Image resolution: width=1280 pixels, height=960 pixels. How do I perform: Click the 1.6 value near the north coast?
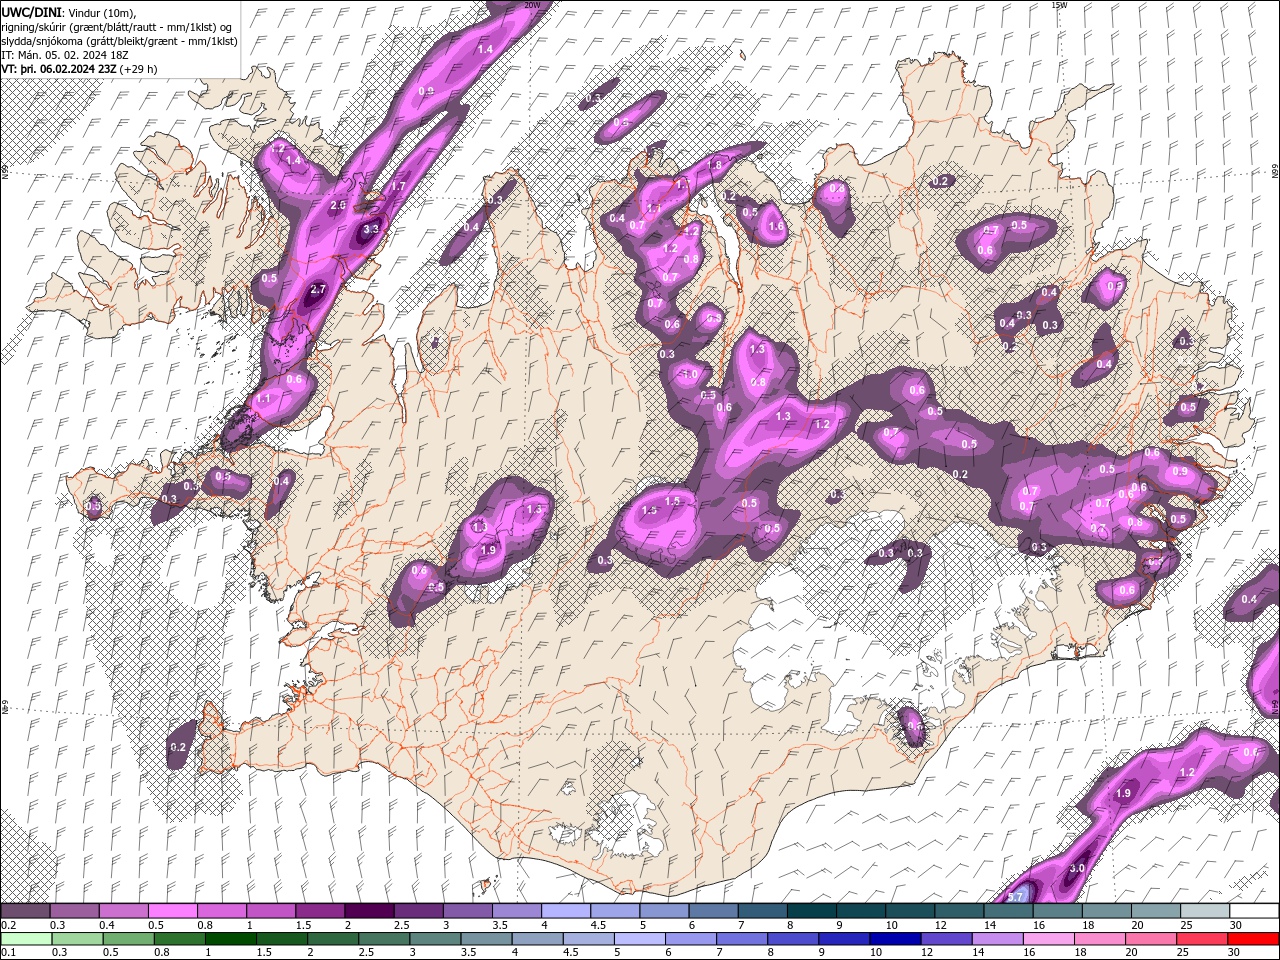[776, 227]
